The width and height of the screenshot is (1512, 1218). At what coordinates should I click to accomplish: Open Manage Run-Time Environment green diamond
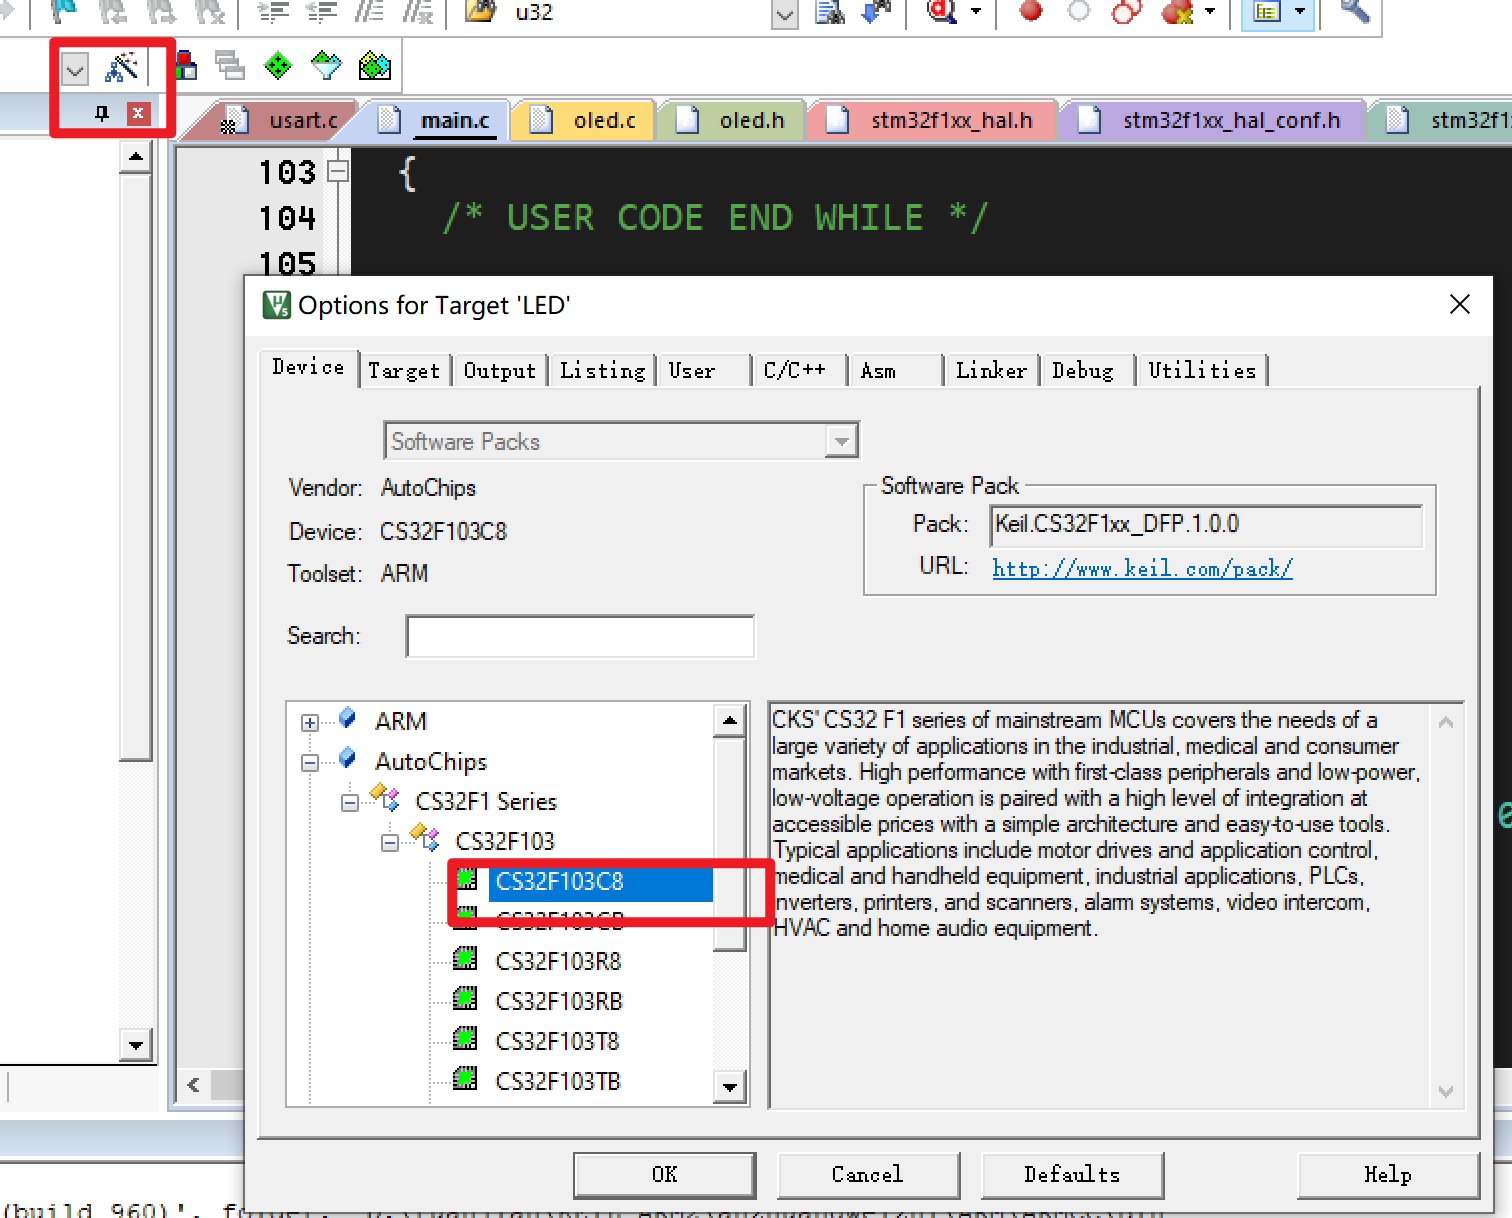coord(278,66)
